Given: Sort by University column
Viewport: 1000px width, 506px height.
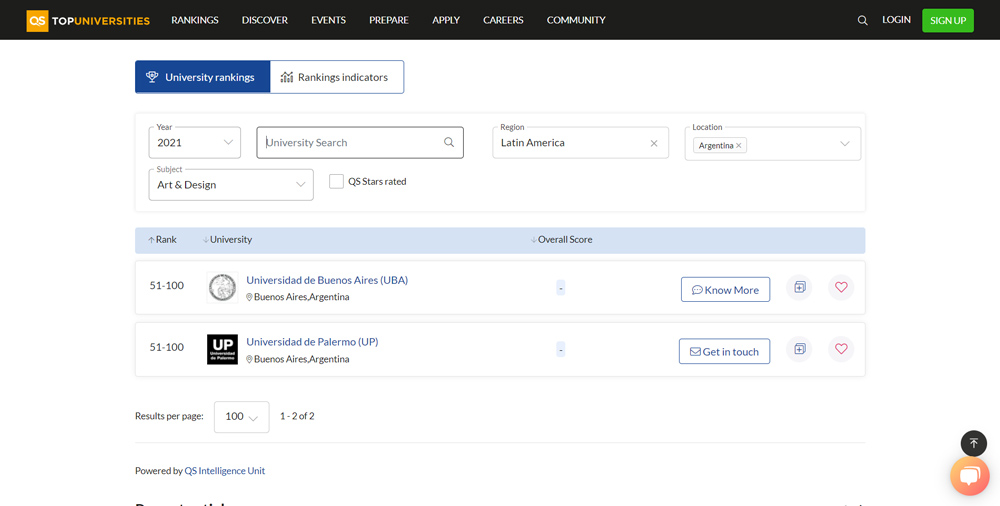Looking at the screenshot, I should pos(227,240).
